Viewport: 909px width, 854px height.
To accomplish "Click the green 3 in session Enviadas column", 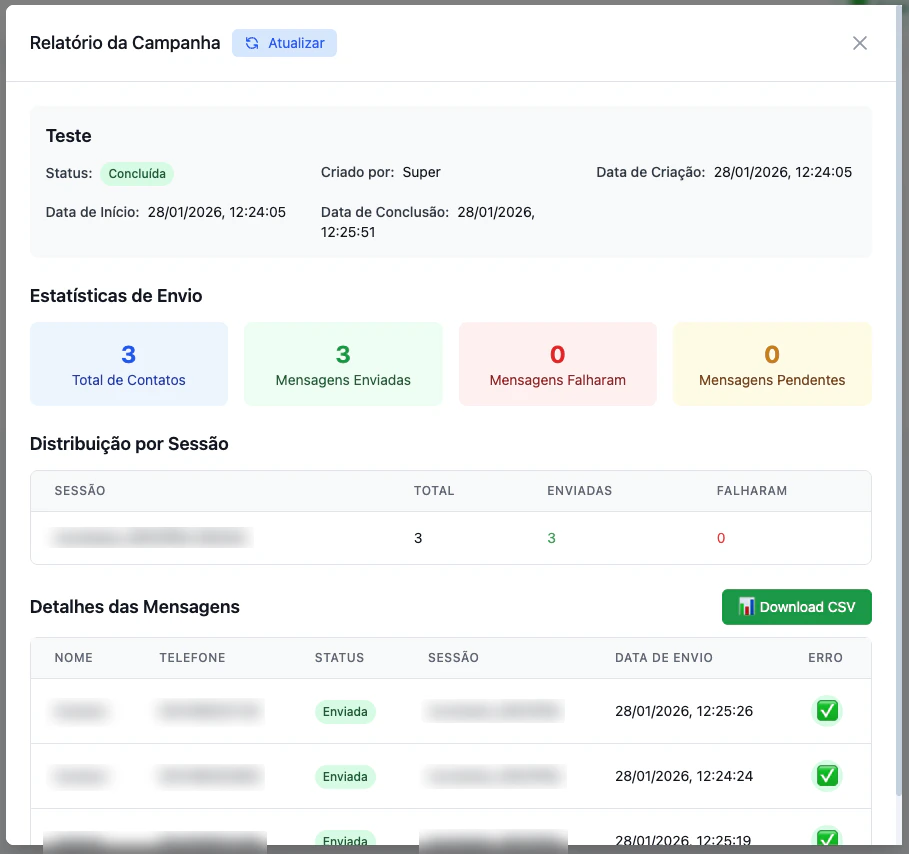I will pyautogui.click(x=551, y=538).
